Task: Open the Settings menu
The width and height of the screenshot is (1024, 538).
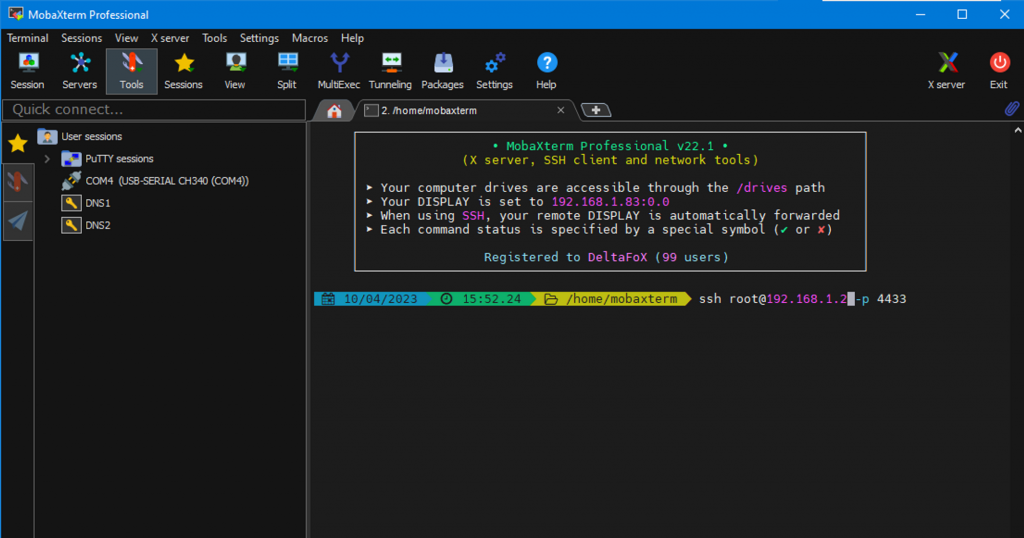Action: coord(259,38)
